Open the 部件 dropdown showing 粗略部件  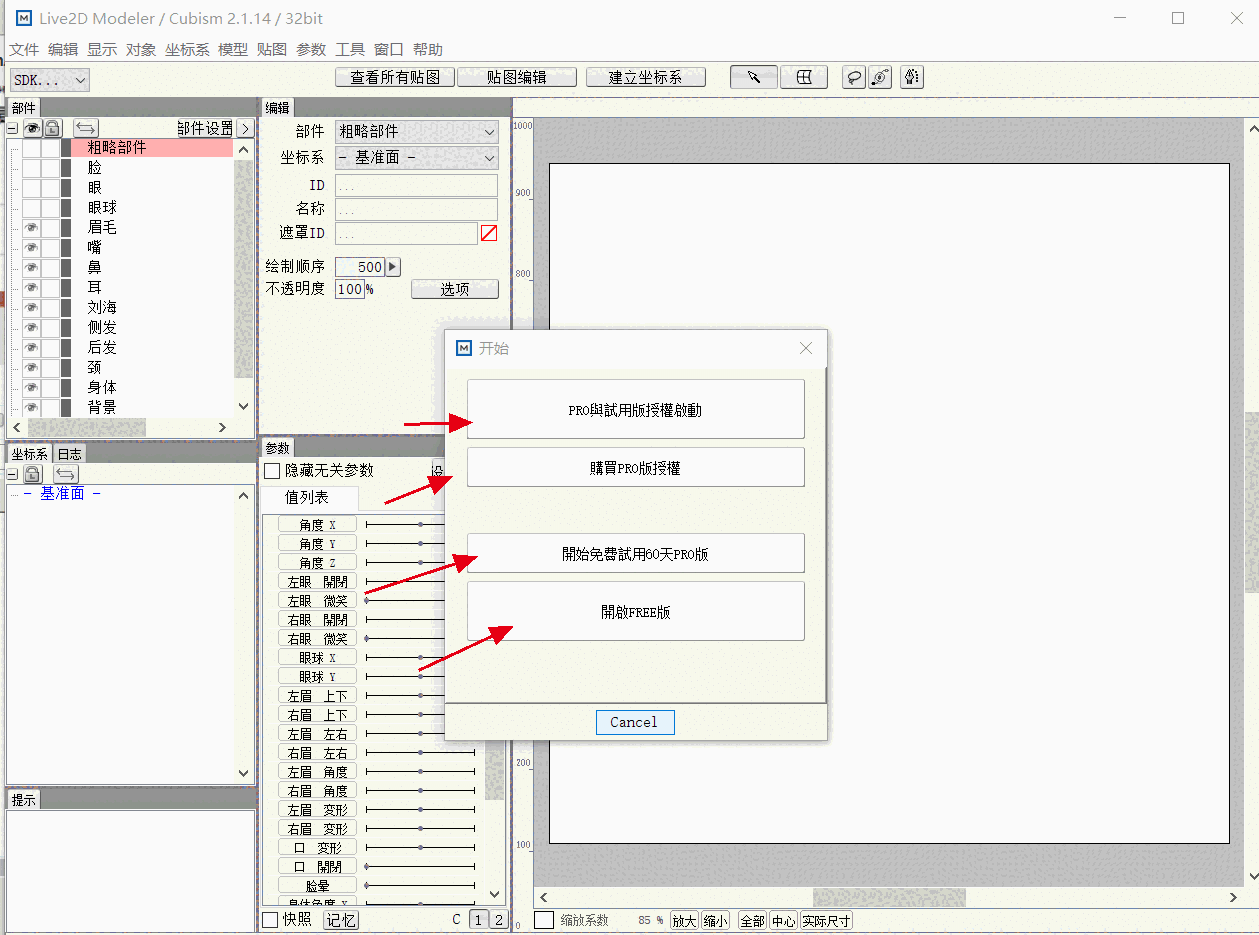pos(416,131)
